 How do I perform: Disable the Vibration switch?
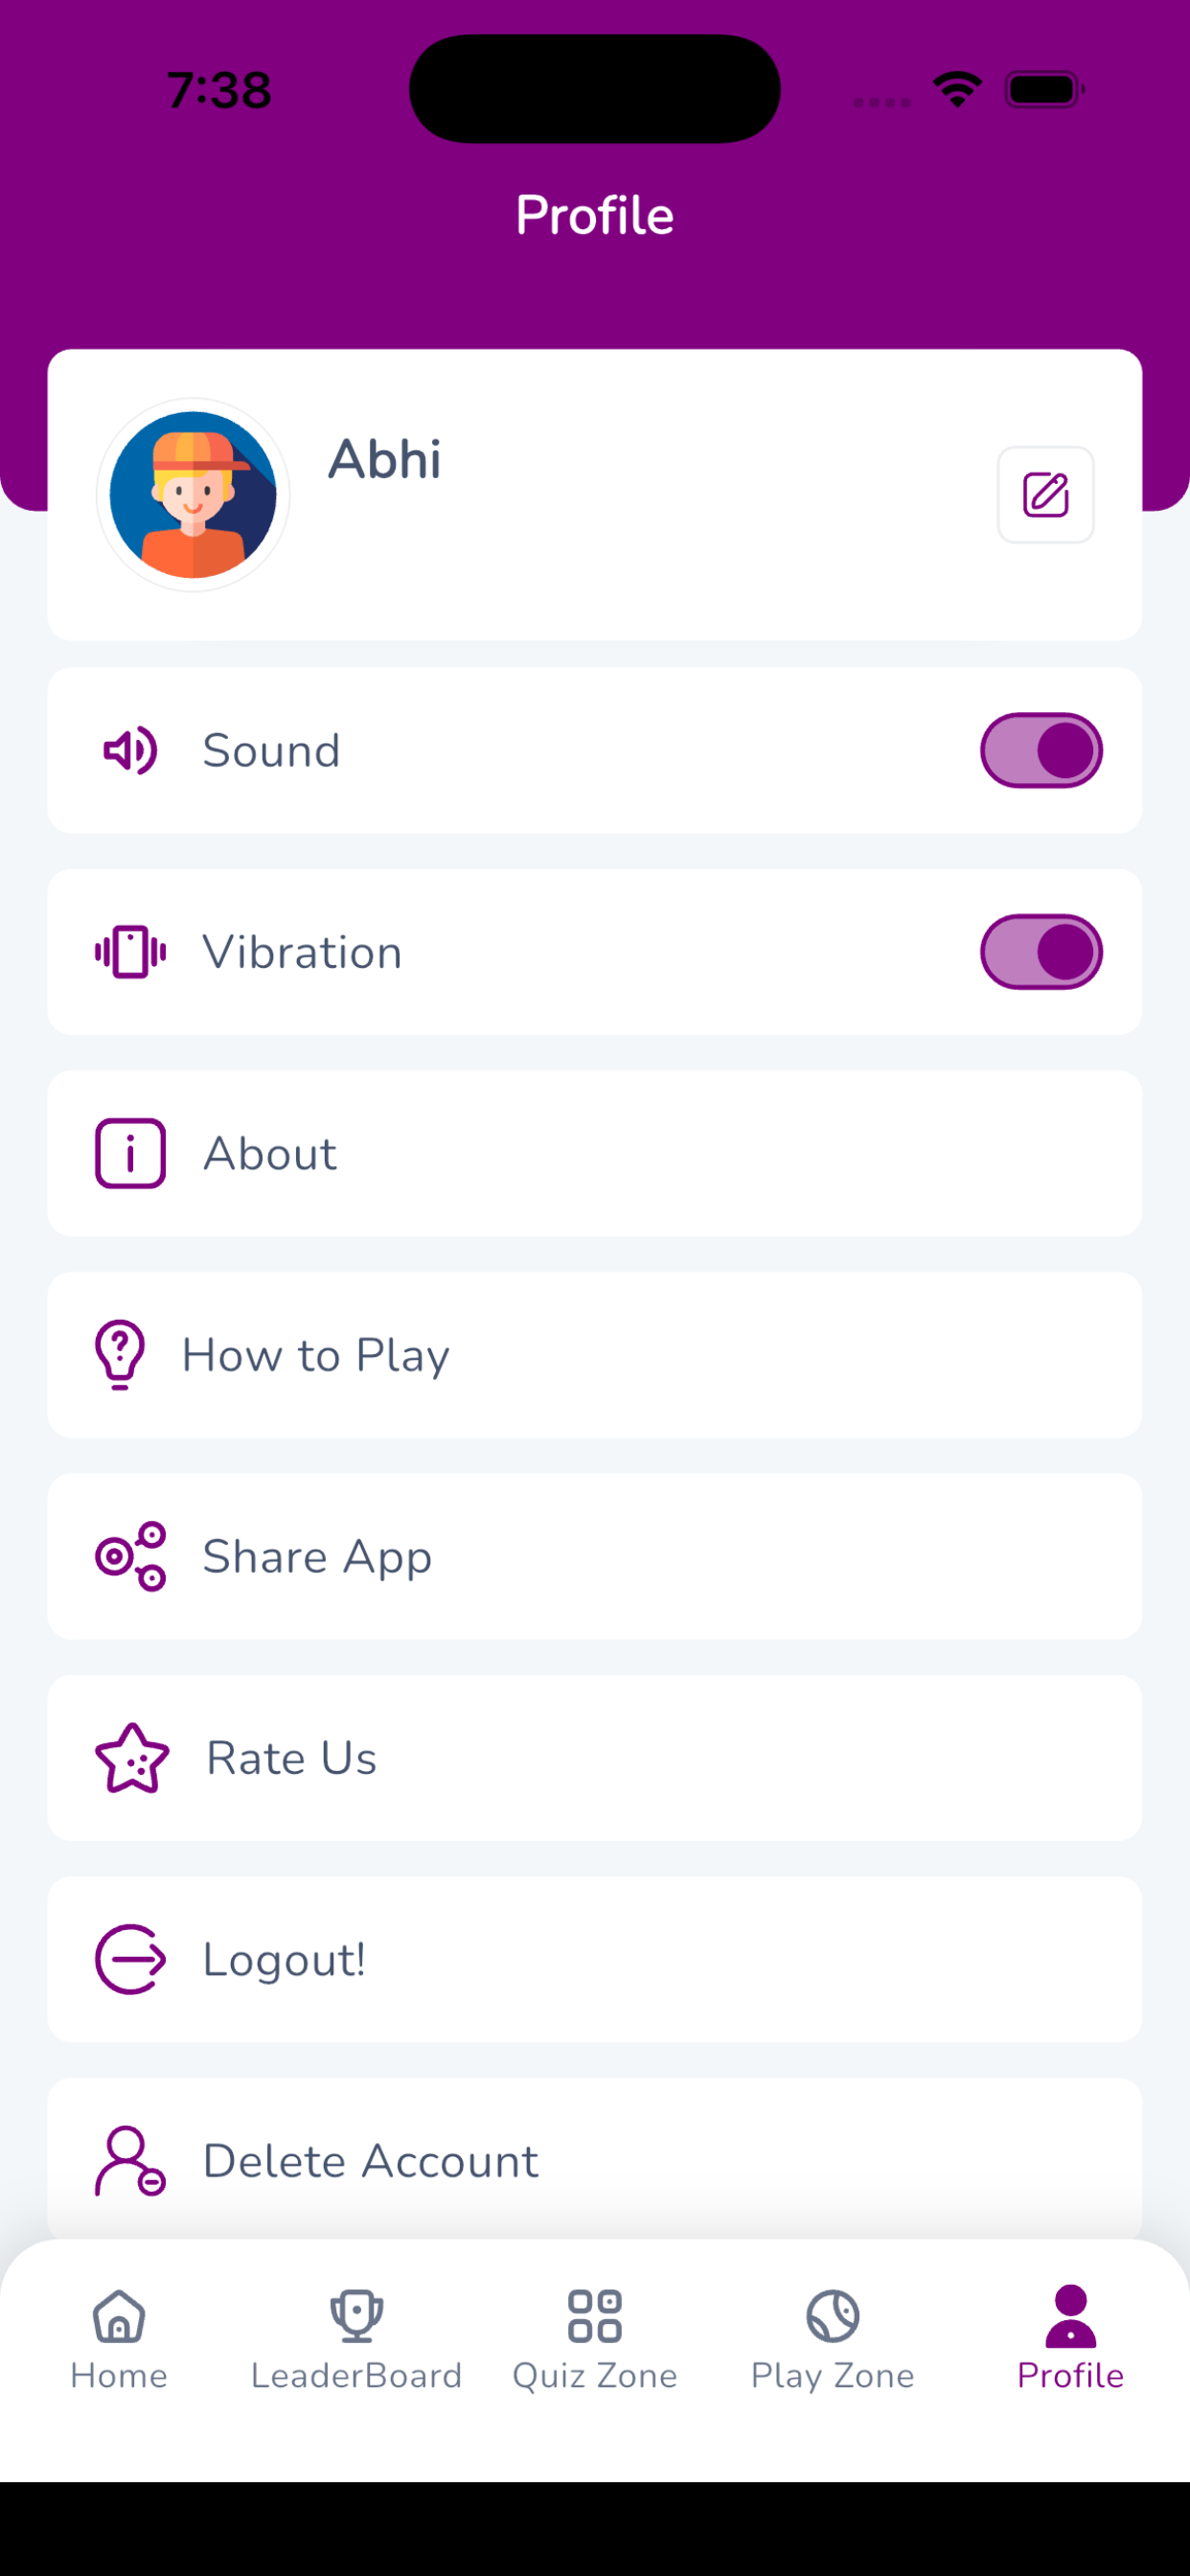pos(1041,952)
